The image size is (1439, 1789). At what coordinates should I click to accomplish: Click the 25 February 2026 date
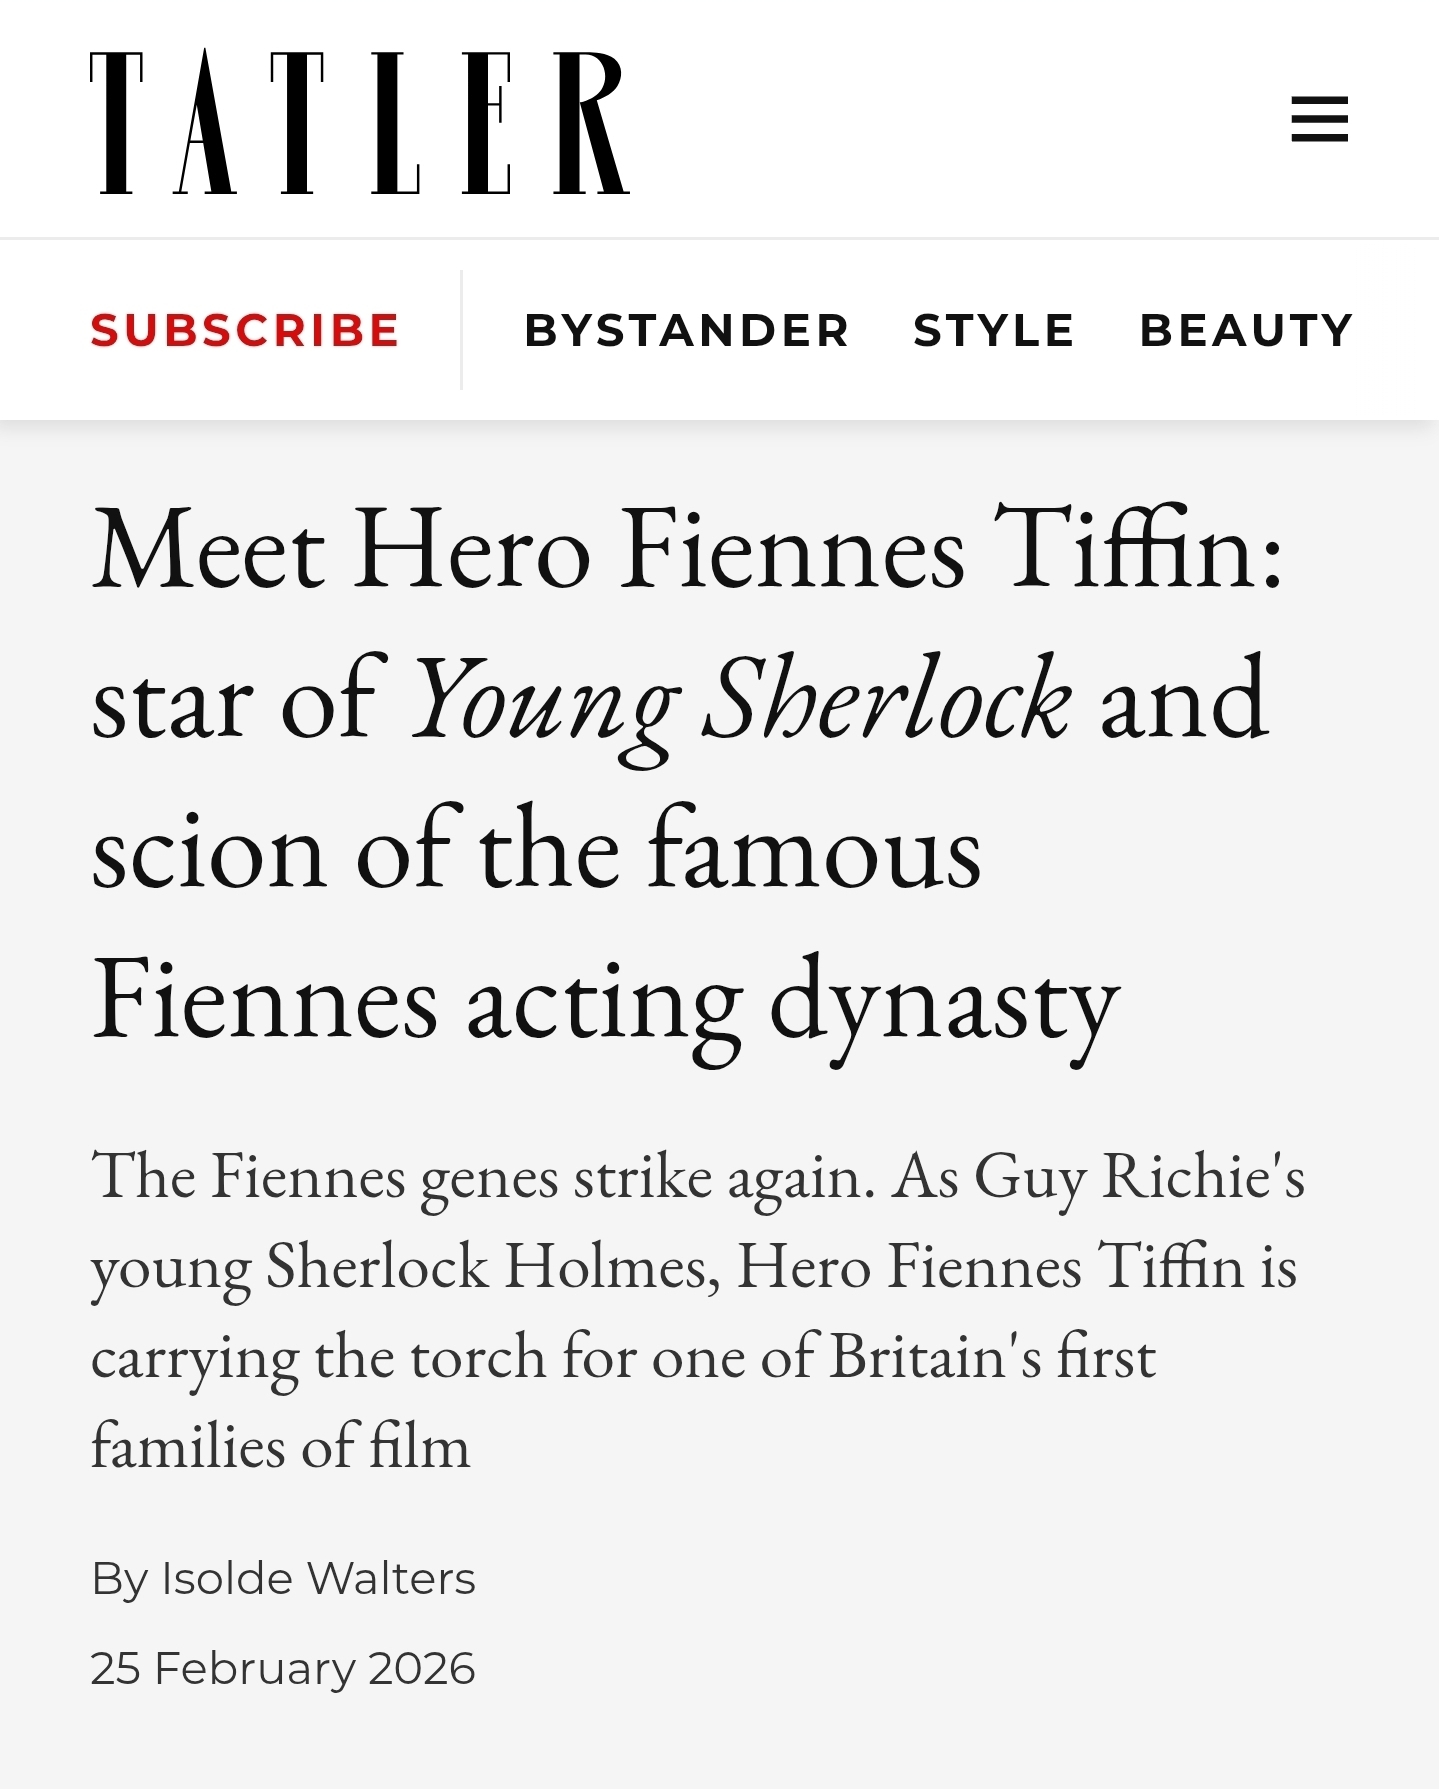[x=283, y=1668]
